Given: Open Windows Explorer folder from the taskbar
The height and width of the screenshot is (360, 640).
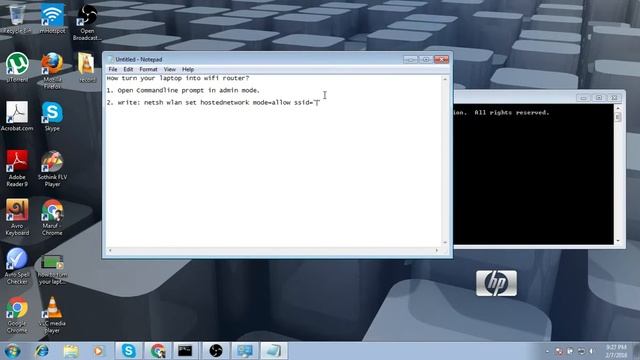Looking at the screenshot, I should click(71, 351).
